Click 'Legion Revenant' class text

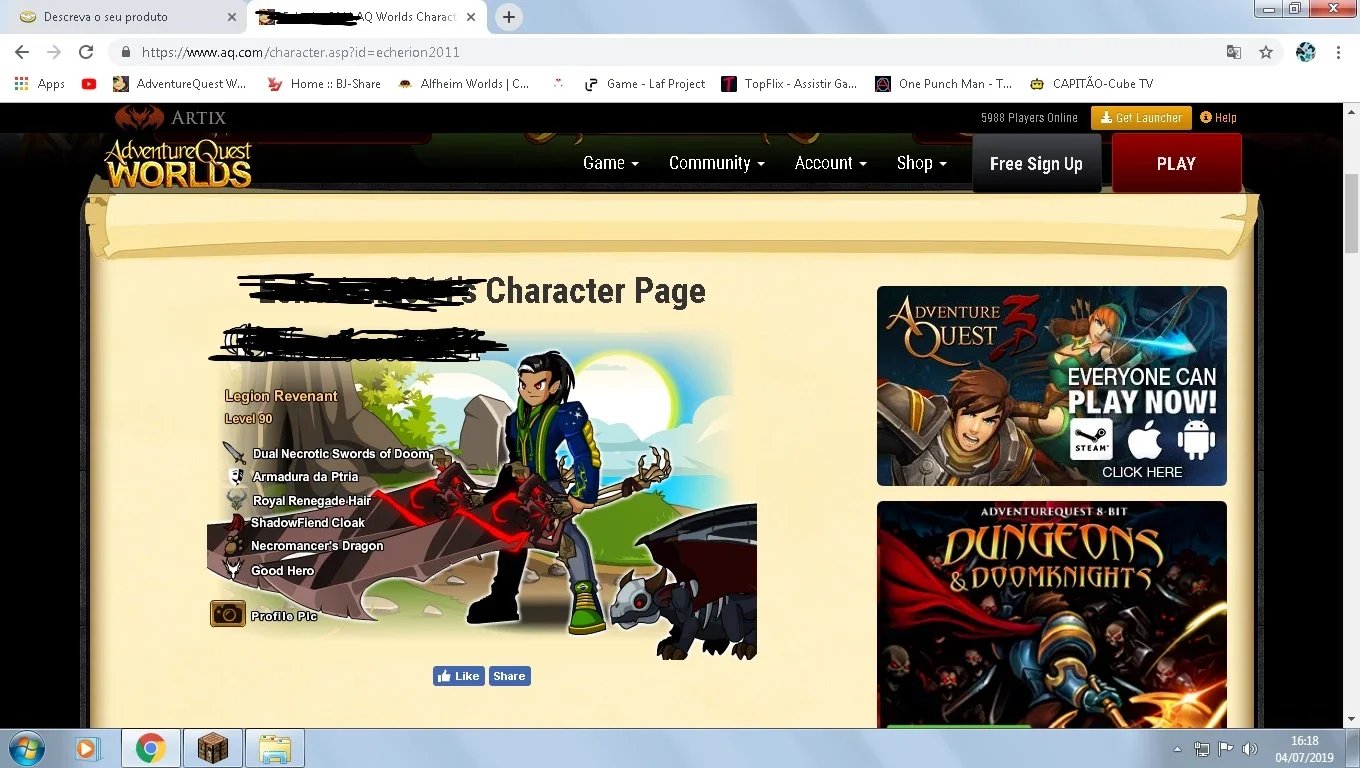pos(281,396)
